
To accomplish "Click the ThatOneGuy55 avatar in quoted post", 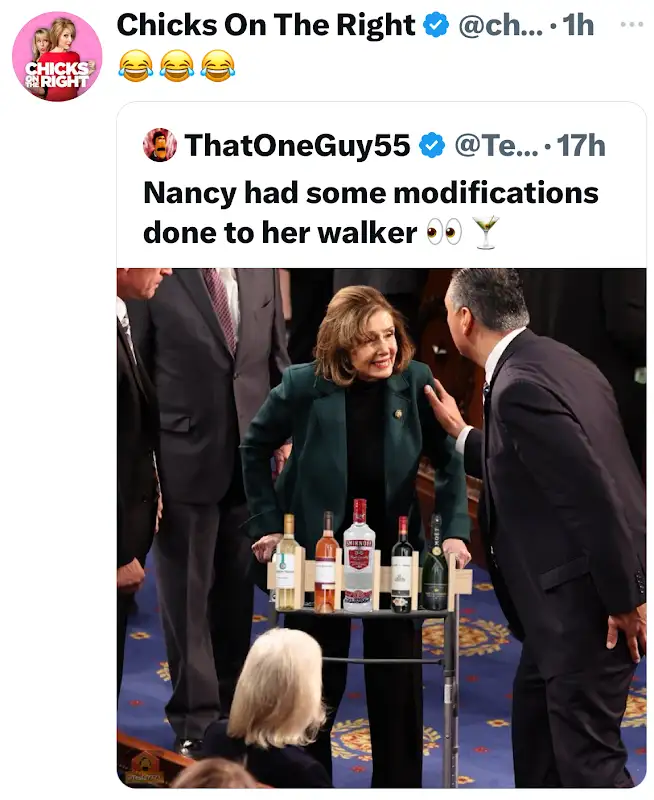I will [x=160, y=145].
